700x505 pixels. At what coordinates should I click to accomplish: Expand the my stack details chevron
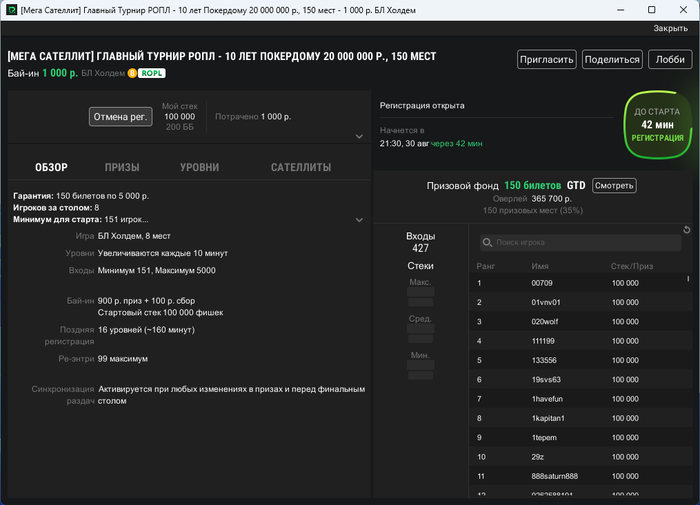(359, 137)
